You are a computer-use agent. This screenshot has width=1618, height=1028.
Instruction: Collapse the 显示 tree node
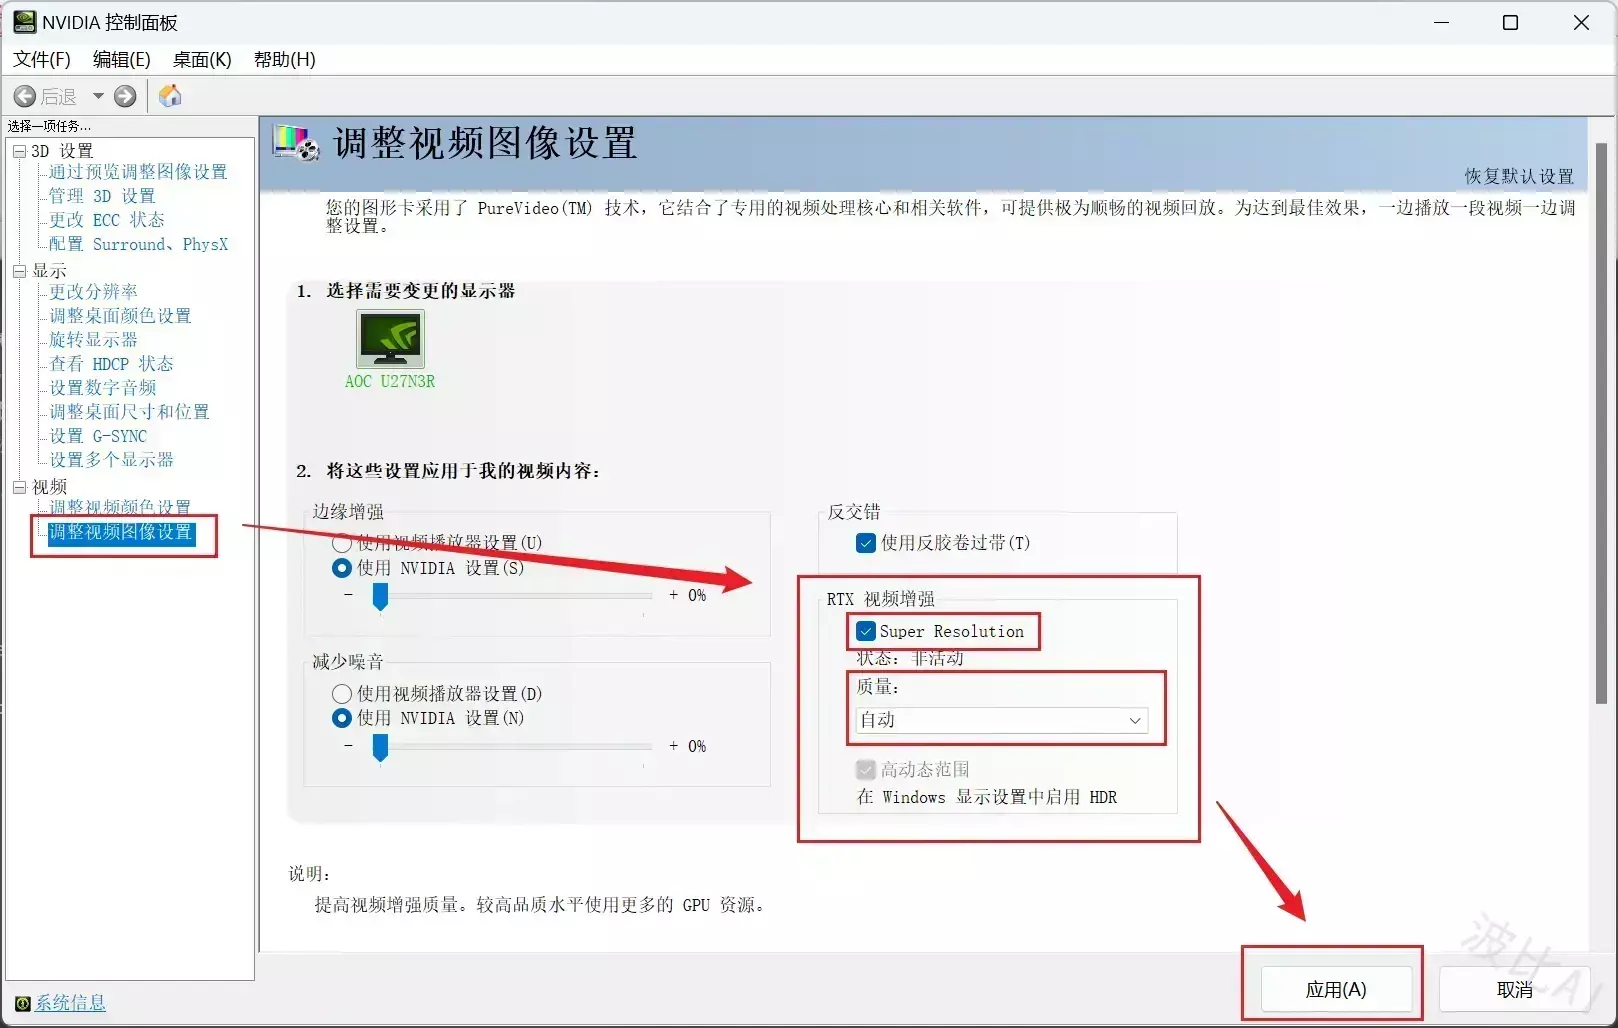click(x=19, y=271)
